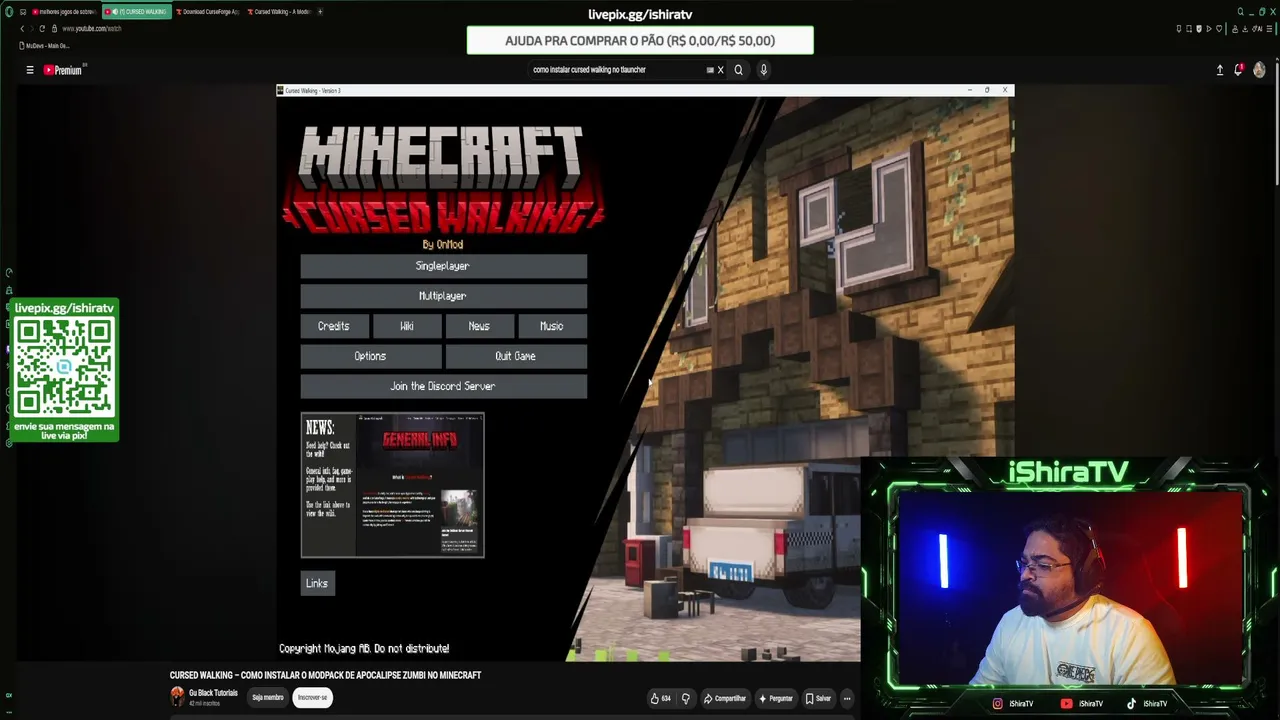This screenshot has height=720, width=1280.
Task: Open the YouTube upload/create icon
Action: tap(1220, 70)
